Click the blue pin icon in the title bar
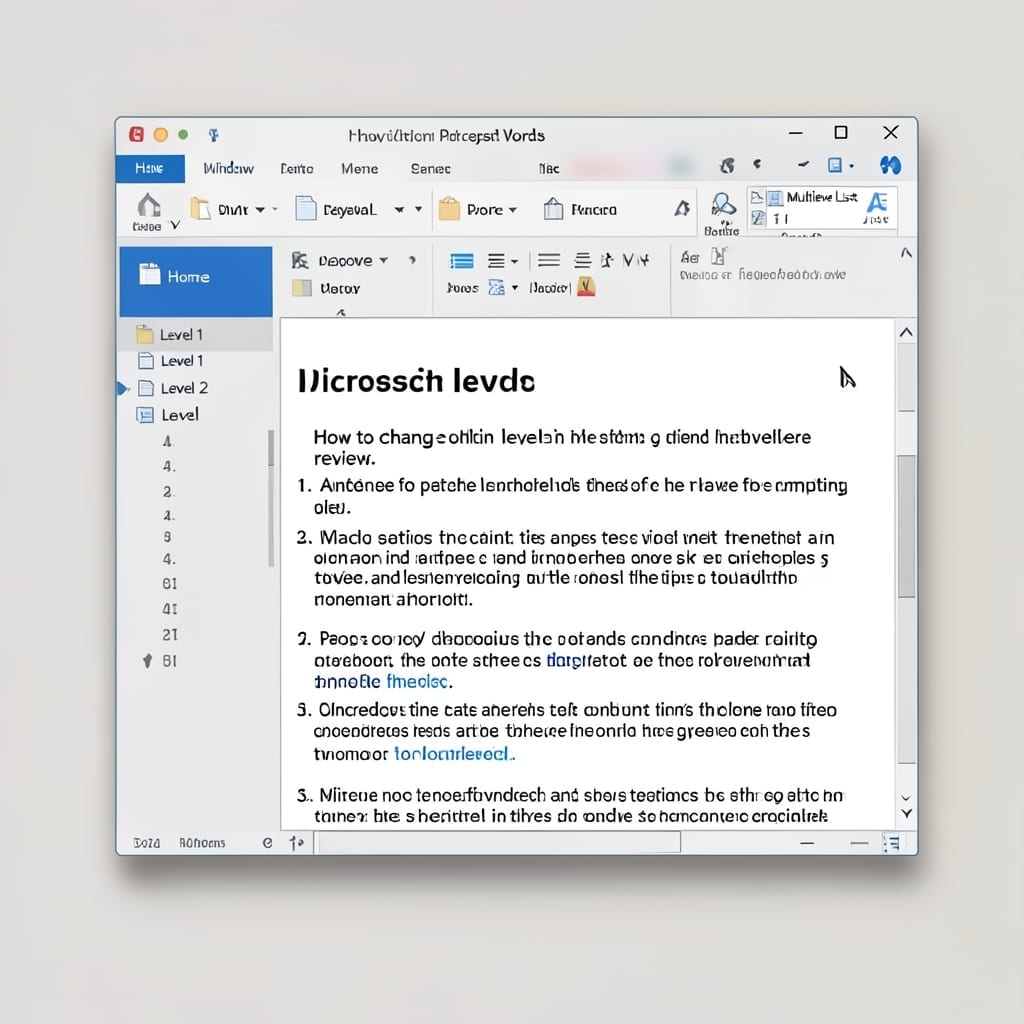 (x=214, y=135)
